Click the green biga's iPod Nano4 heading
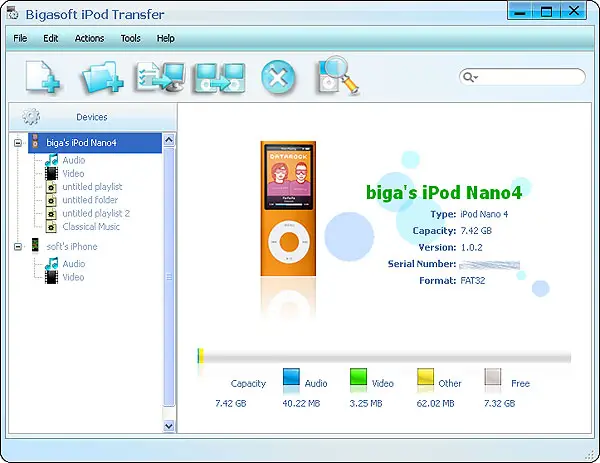Screen dimensions: 600x463 coord(444,192)
